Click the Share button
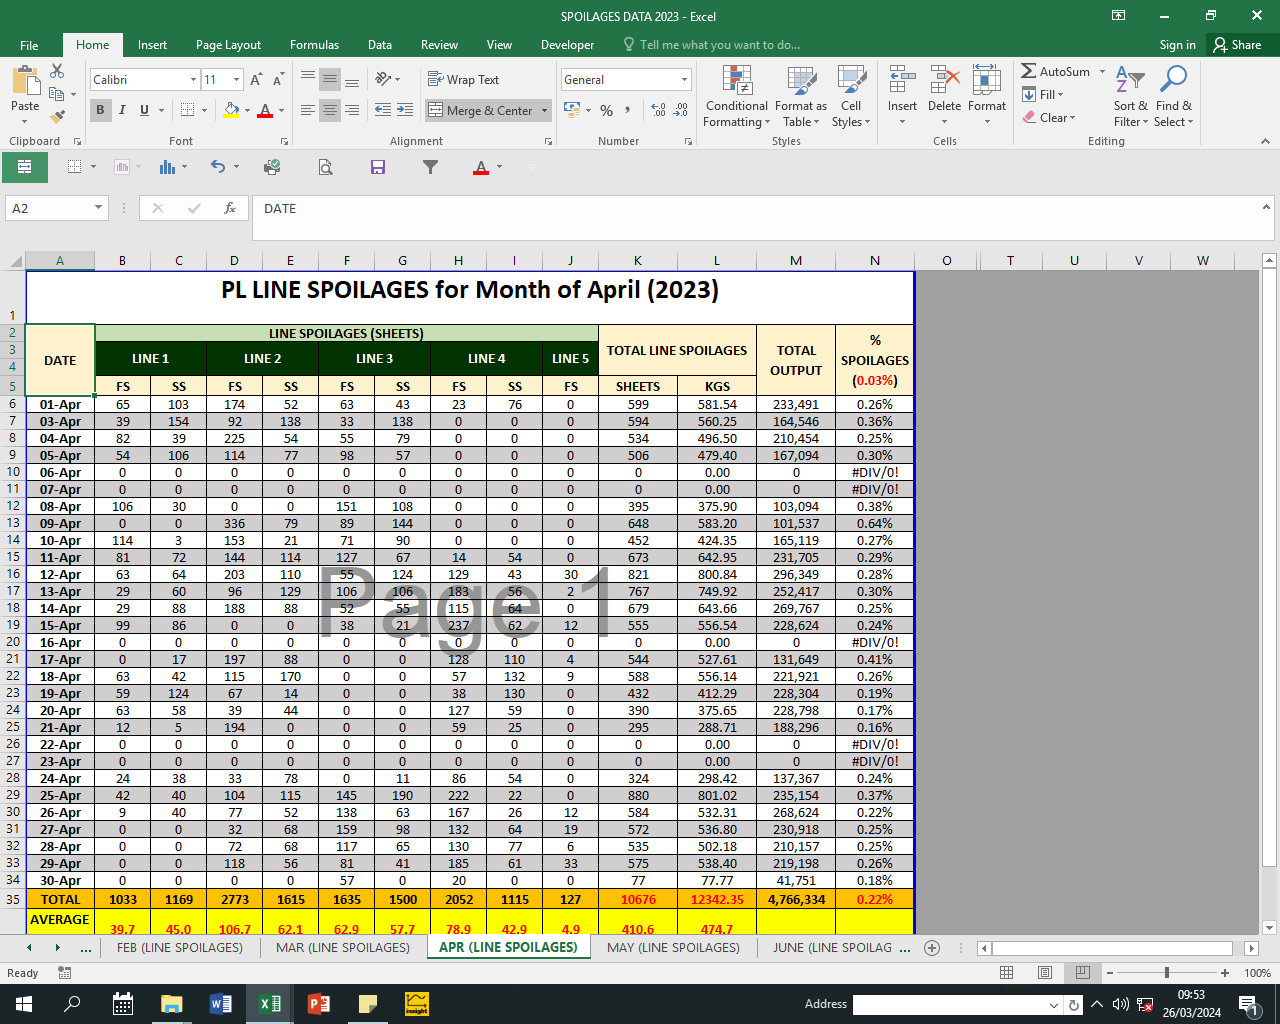This screenshot has height=1024, width=1280. coord(1237,45)
